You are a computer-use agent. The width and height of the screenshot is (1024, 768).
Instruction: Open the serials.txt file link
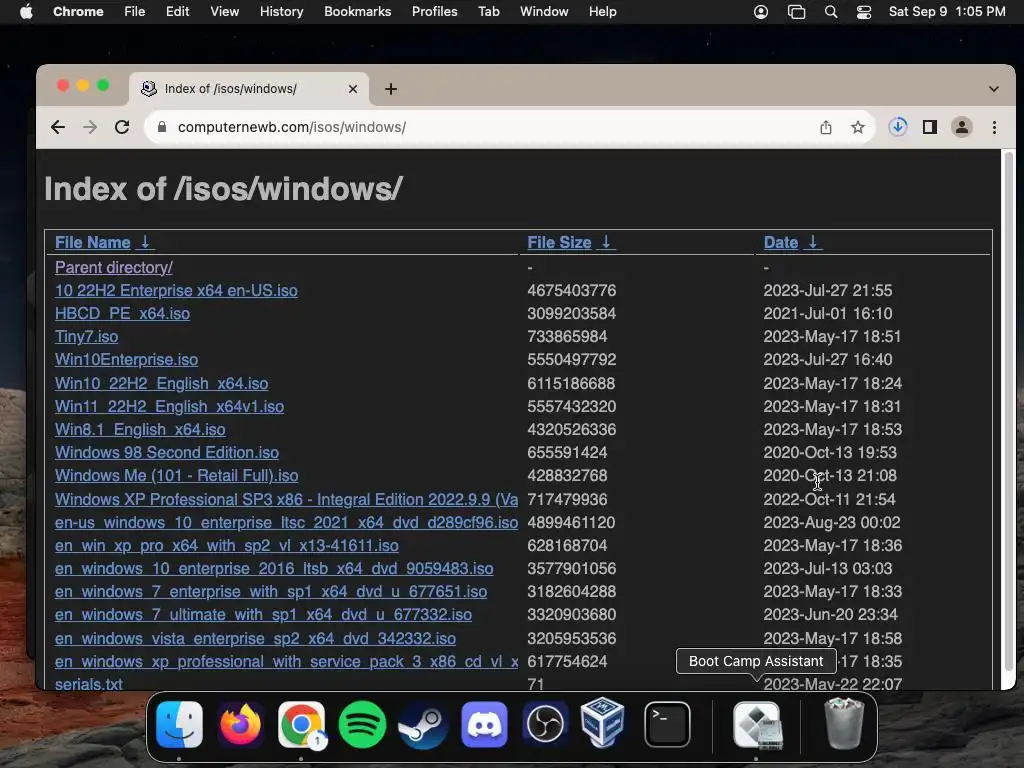[x=88, y=684]
